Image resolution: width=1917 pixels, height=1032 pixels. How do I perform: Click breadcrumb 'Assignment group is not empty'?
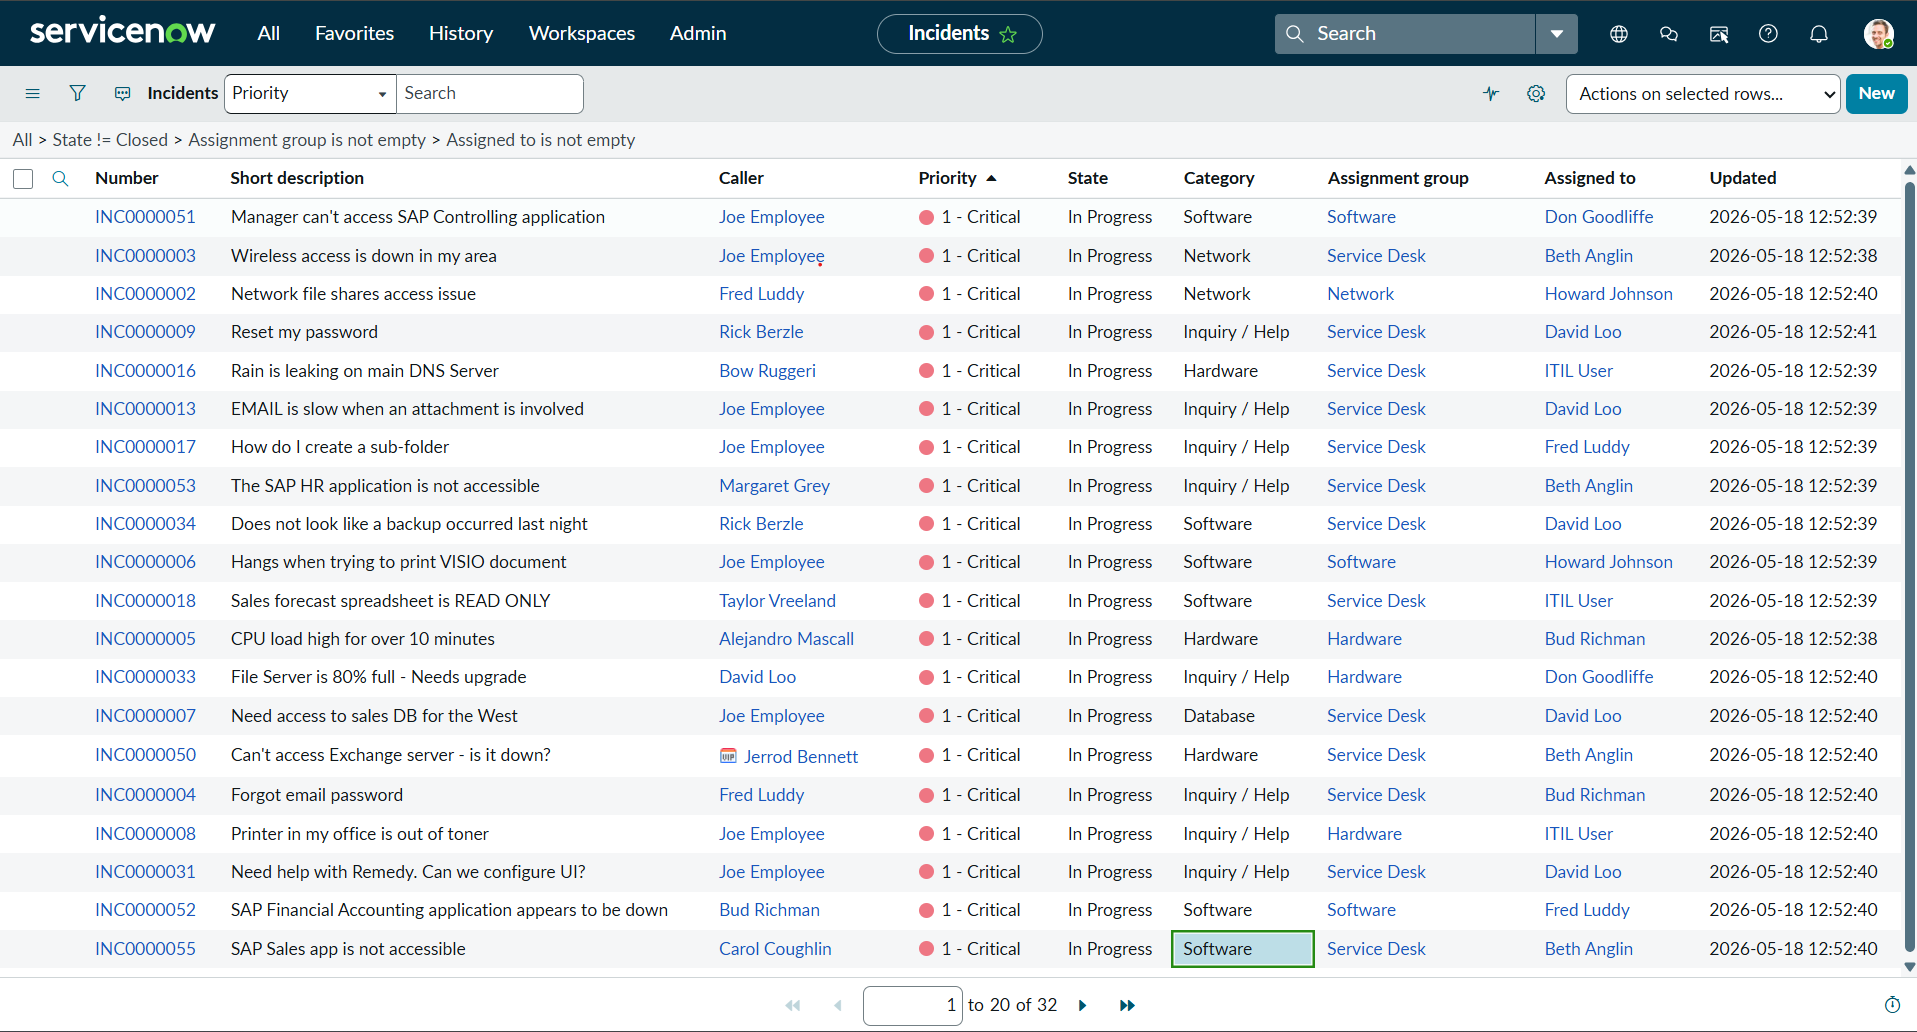coord(307,140)
